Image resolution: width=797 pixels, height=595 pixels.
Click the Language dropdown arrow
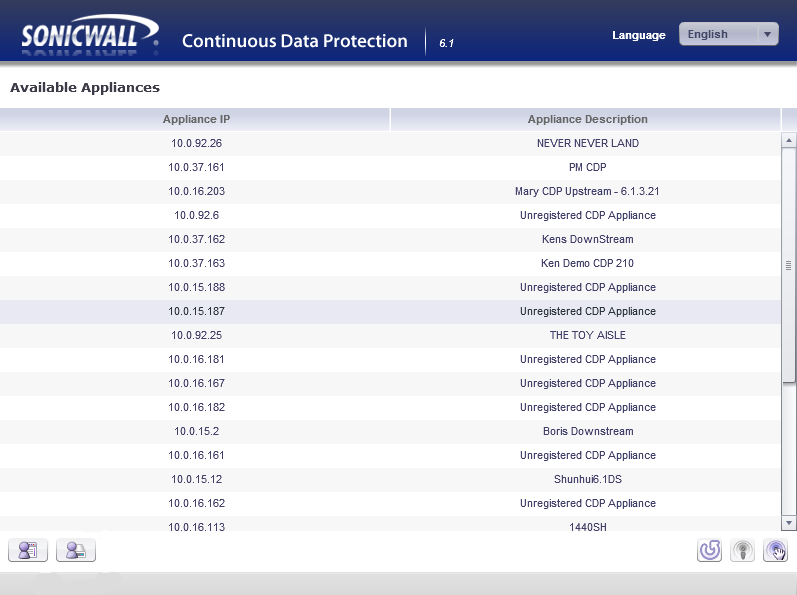(x=767, y=34)
